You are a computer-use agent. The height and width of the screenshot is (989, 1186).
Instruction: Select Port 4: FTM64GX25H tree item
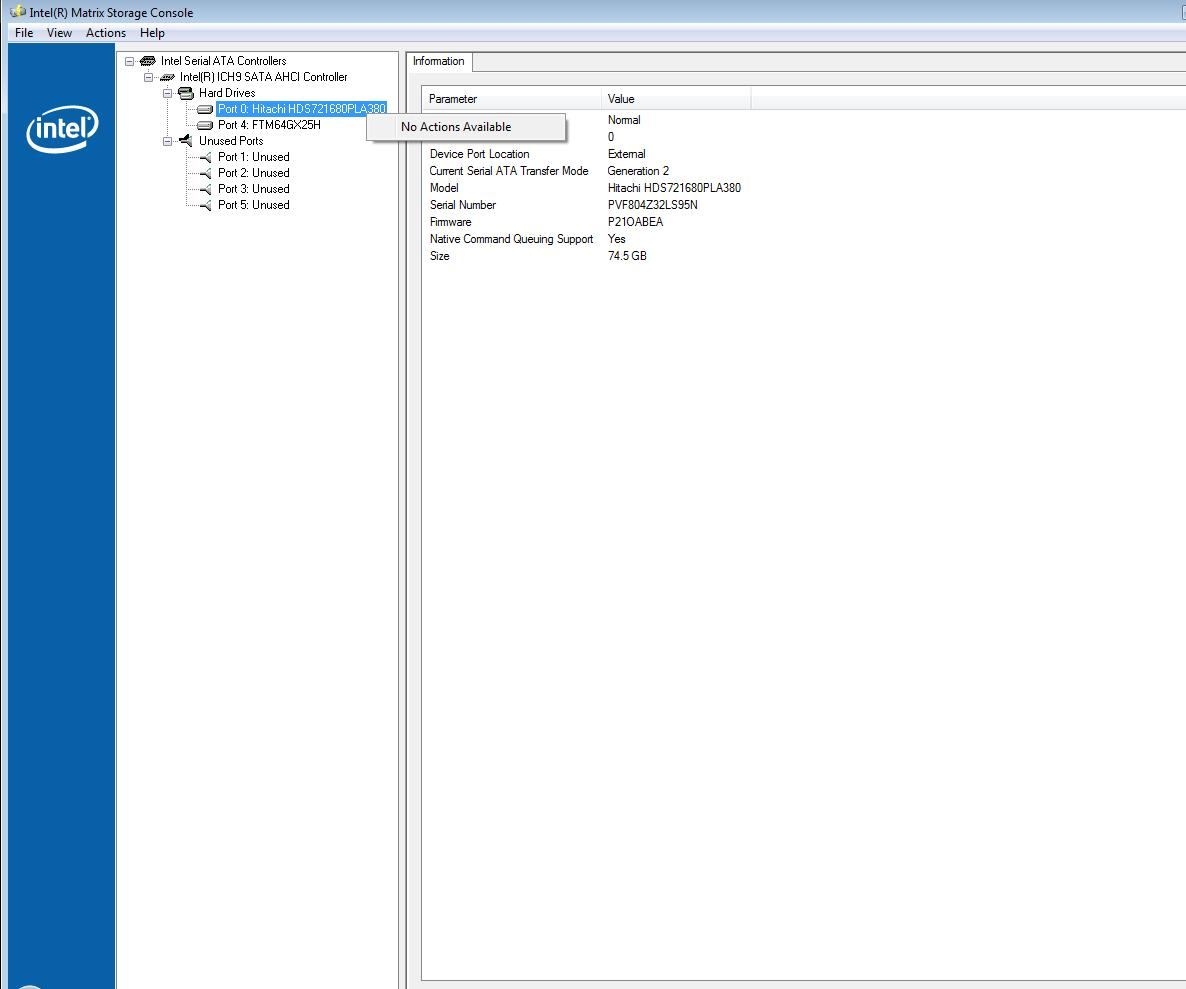(269, 125)
